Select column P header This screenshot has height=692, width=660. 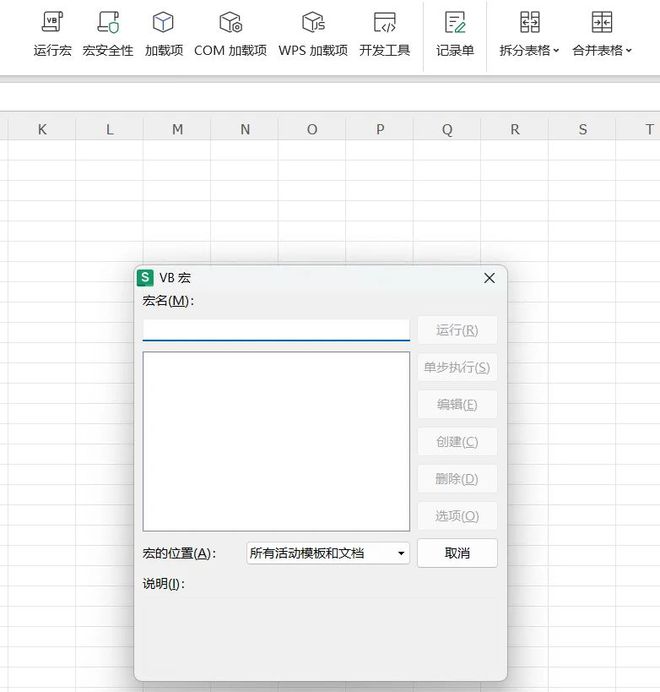pos(380,129)
